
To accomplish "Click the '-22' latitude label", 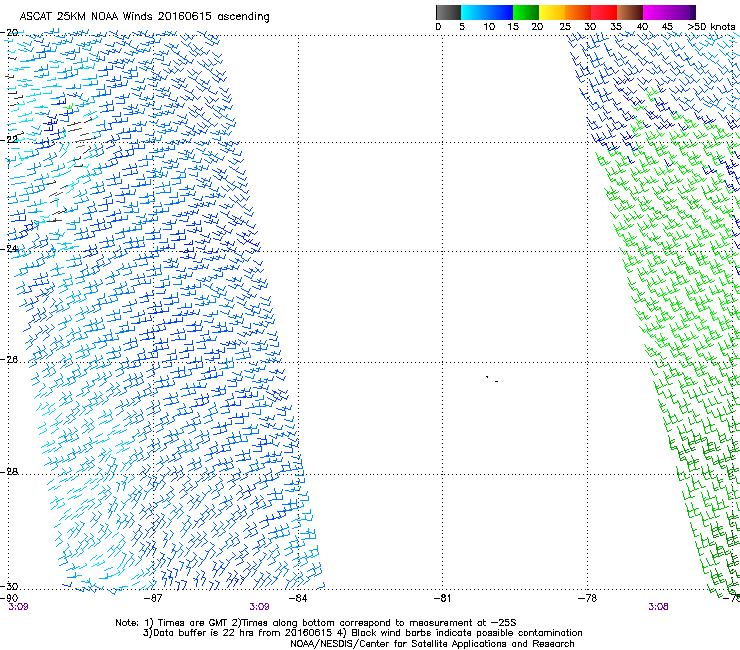I will [x=9, y=139].
